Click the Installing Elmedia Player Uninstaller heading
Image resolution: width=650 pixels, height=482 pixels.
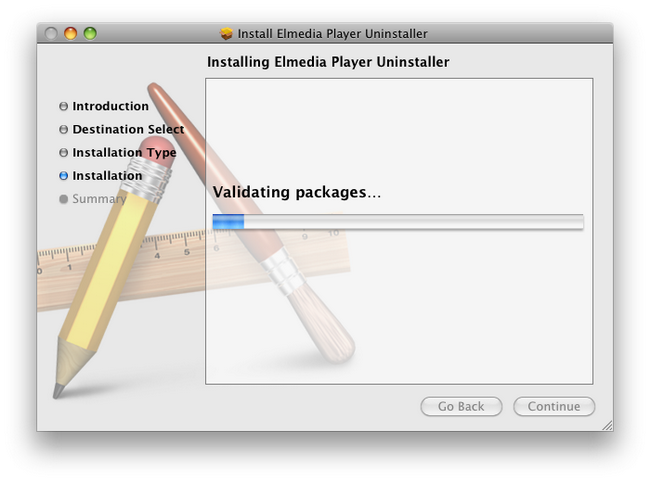click(328, 62)
